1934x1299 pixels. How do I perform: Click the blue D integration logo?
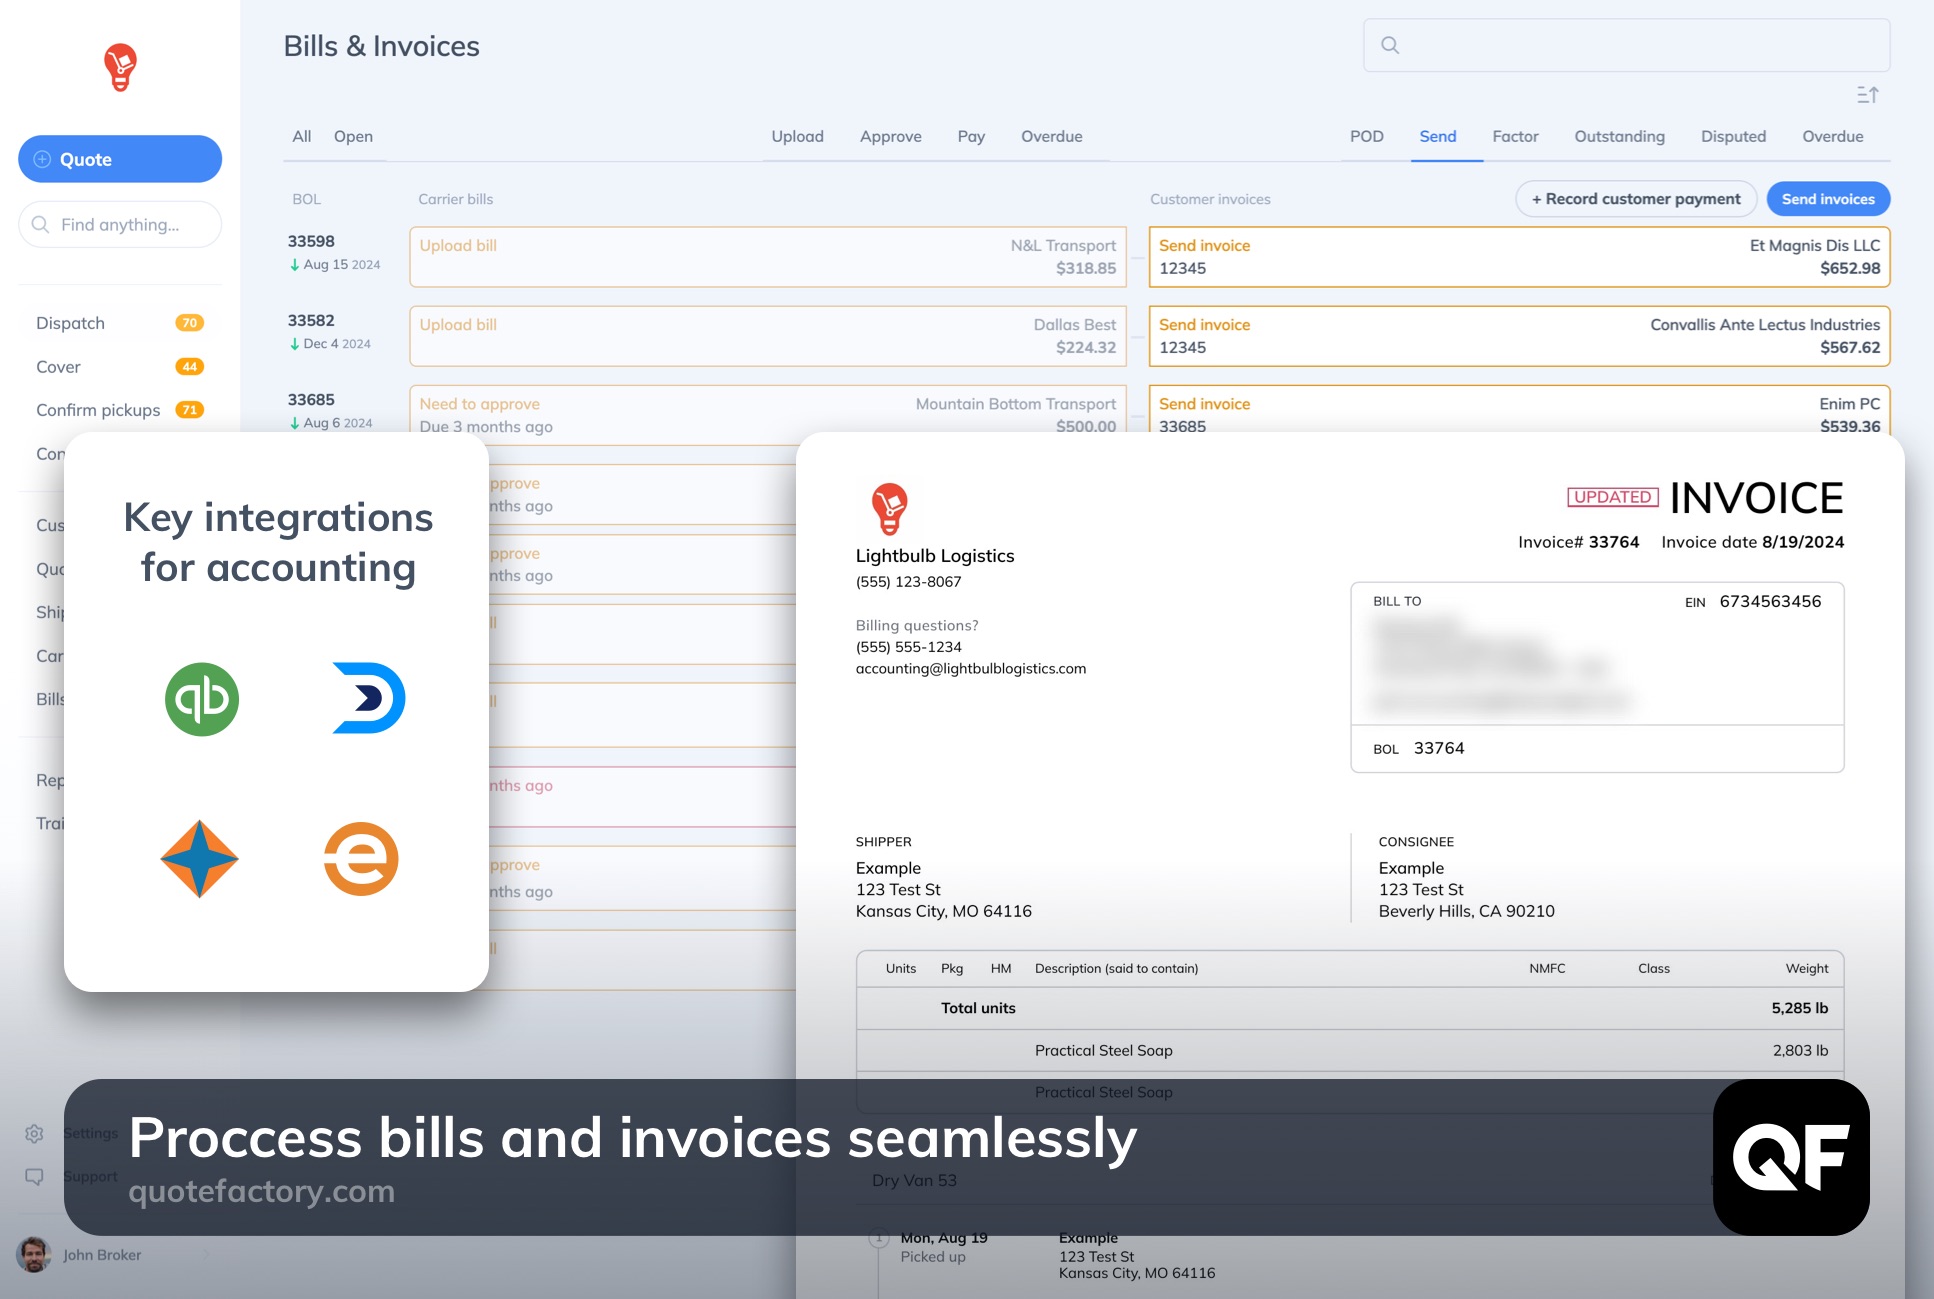[369, 698]
